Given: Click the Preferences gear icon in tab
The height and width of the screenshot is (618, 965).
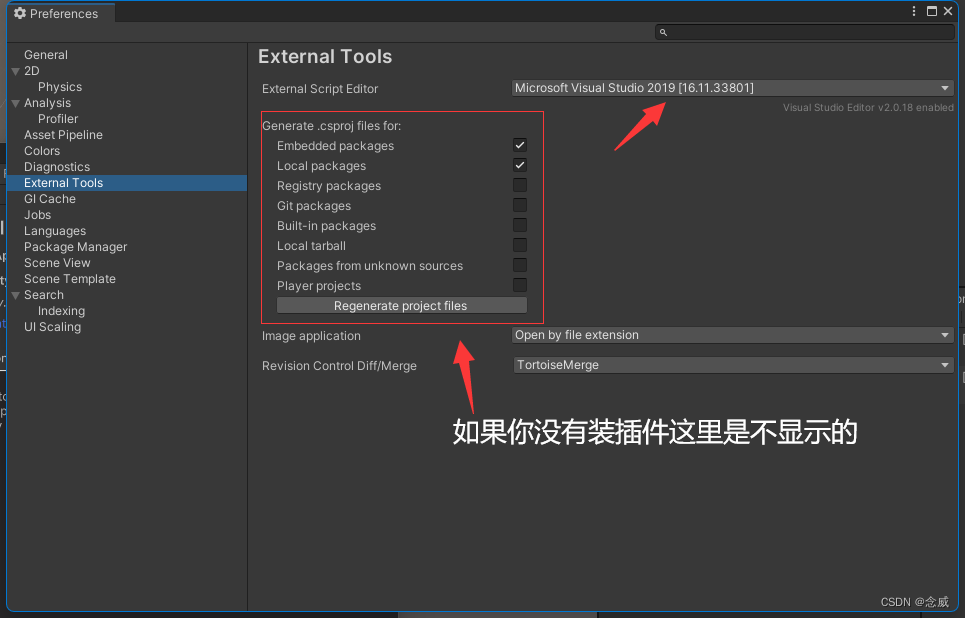Looking at the screenshot, I should point(20,13).
